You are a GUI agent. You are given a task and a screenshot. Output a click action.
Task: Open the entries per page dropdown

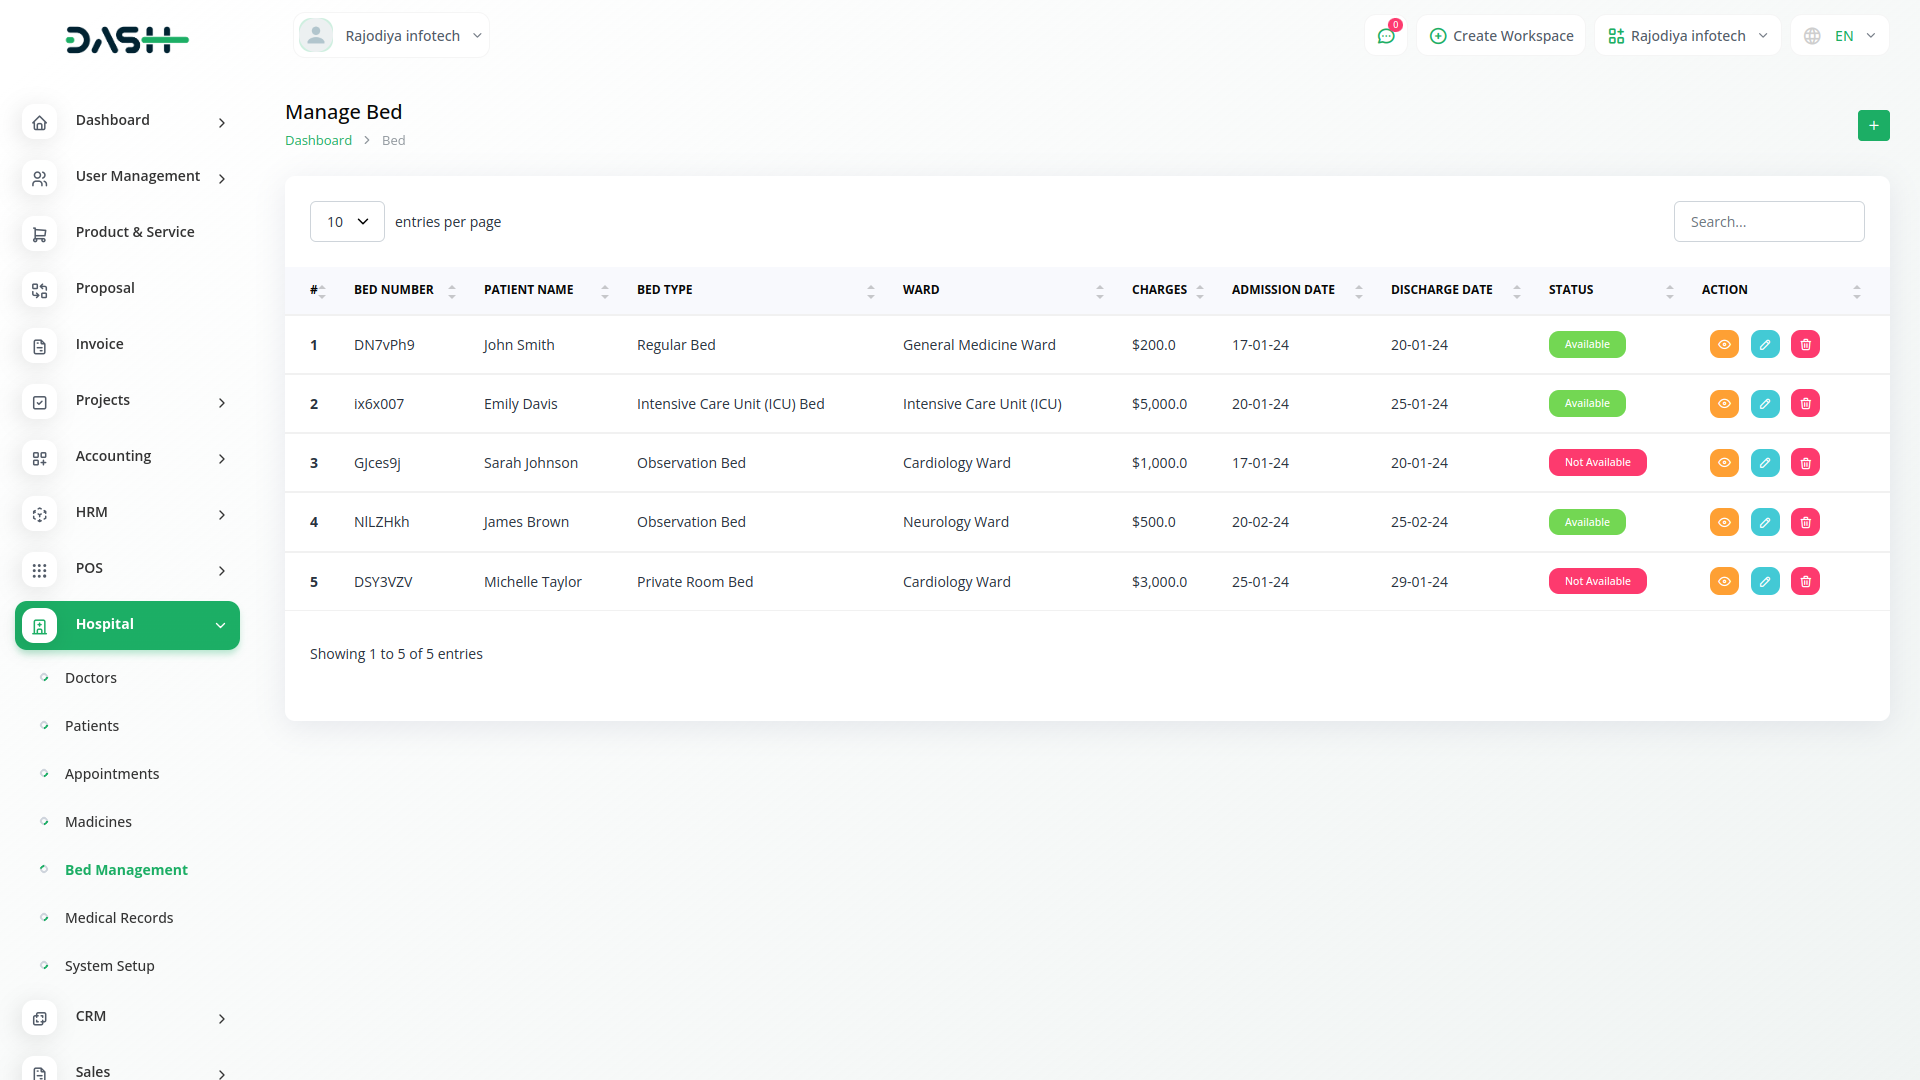click(x=347, y=222)
